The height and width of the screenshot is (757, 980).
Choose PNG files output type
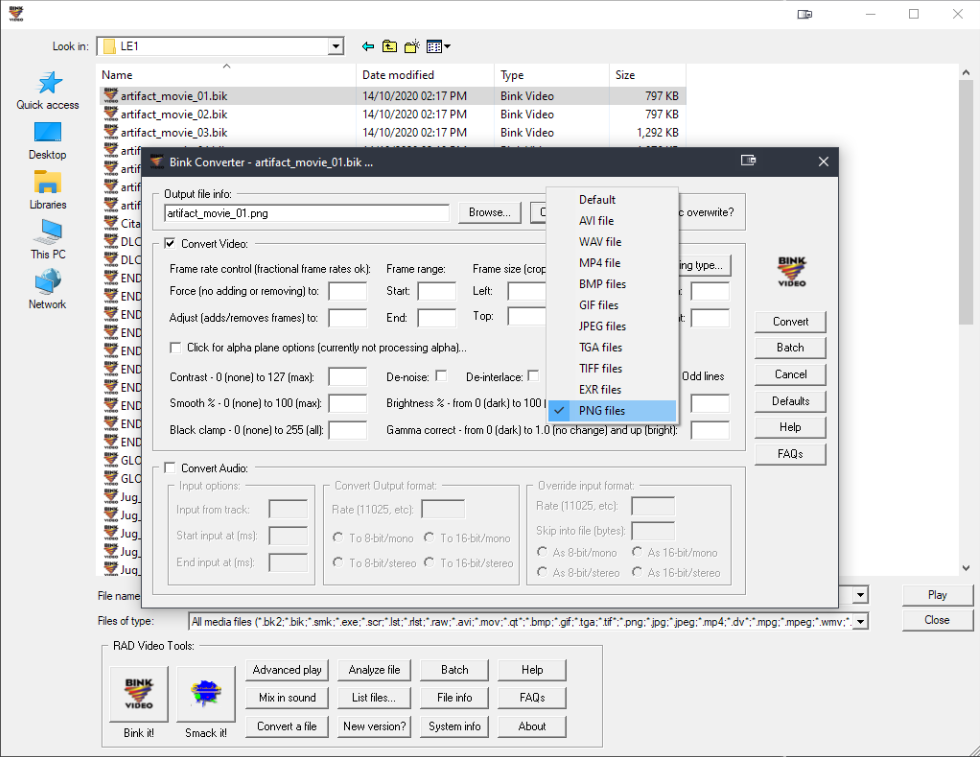[x=612, y=411]
